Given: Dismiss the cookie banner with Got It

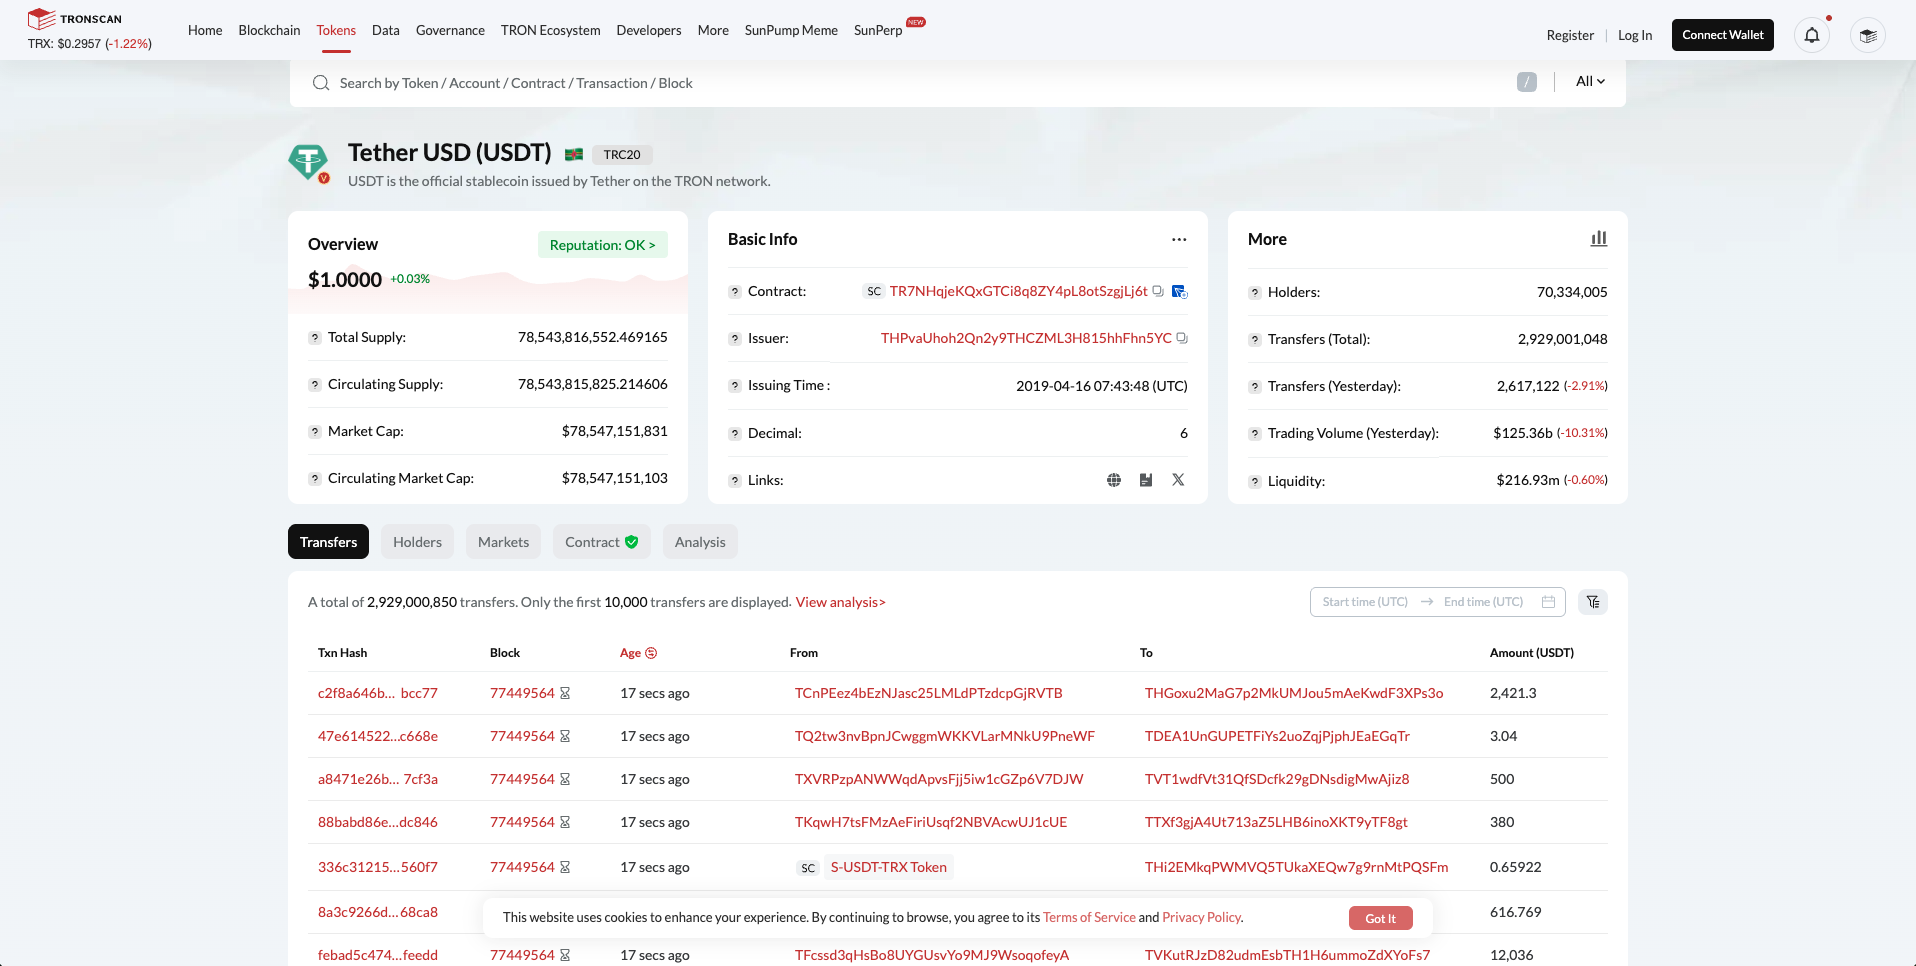Looking at the screenshot, I should click(x=1380, y=918).
